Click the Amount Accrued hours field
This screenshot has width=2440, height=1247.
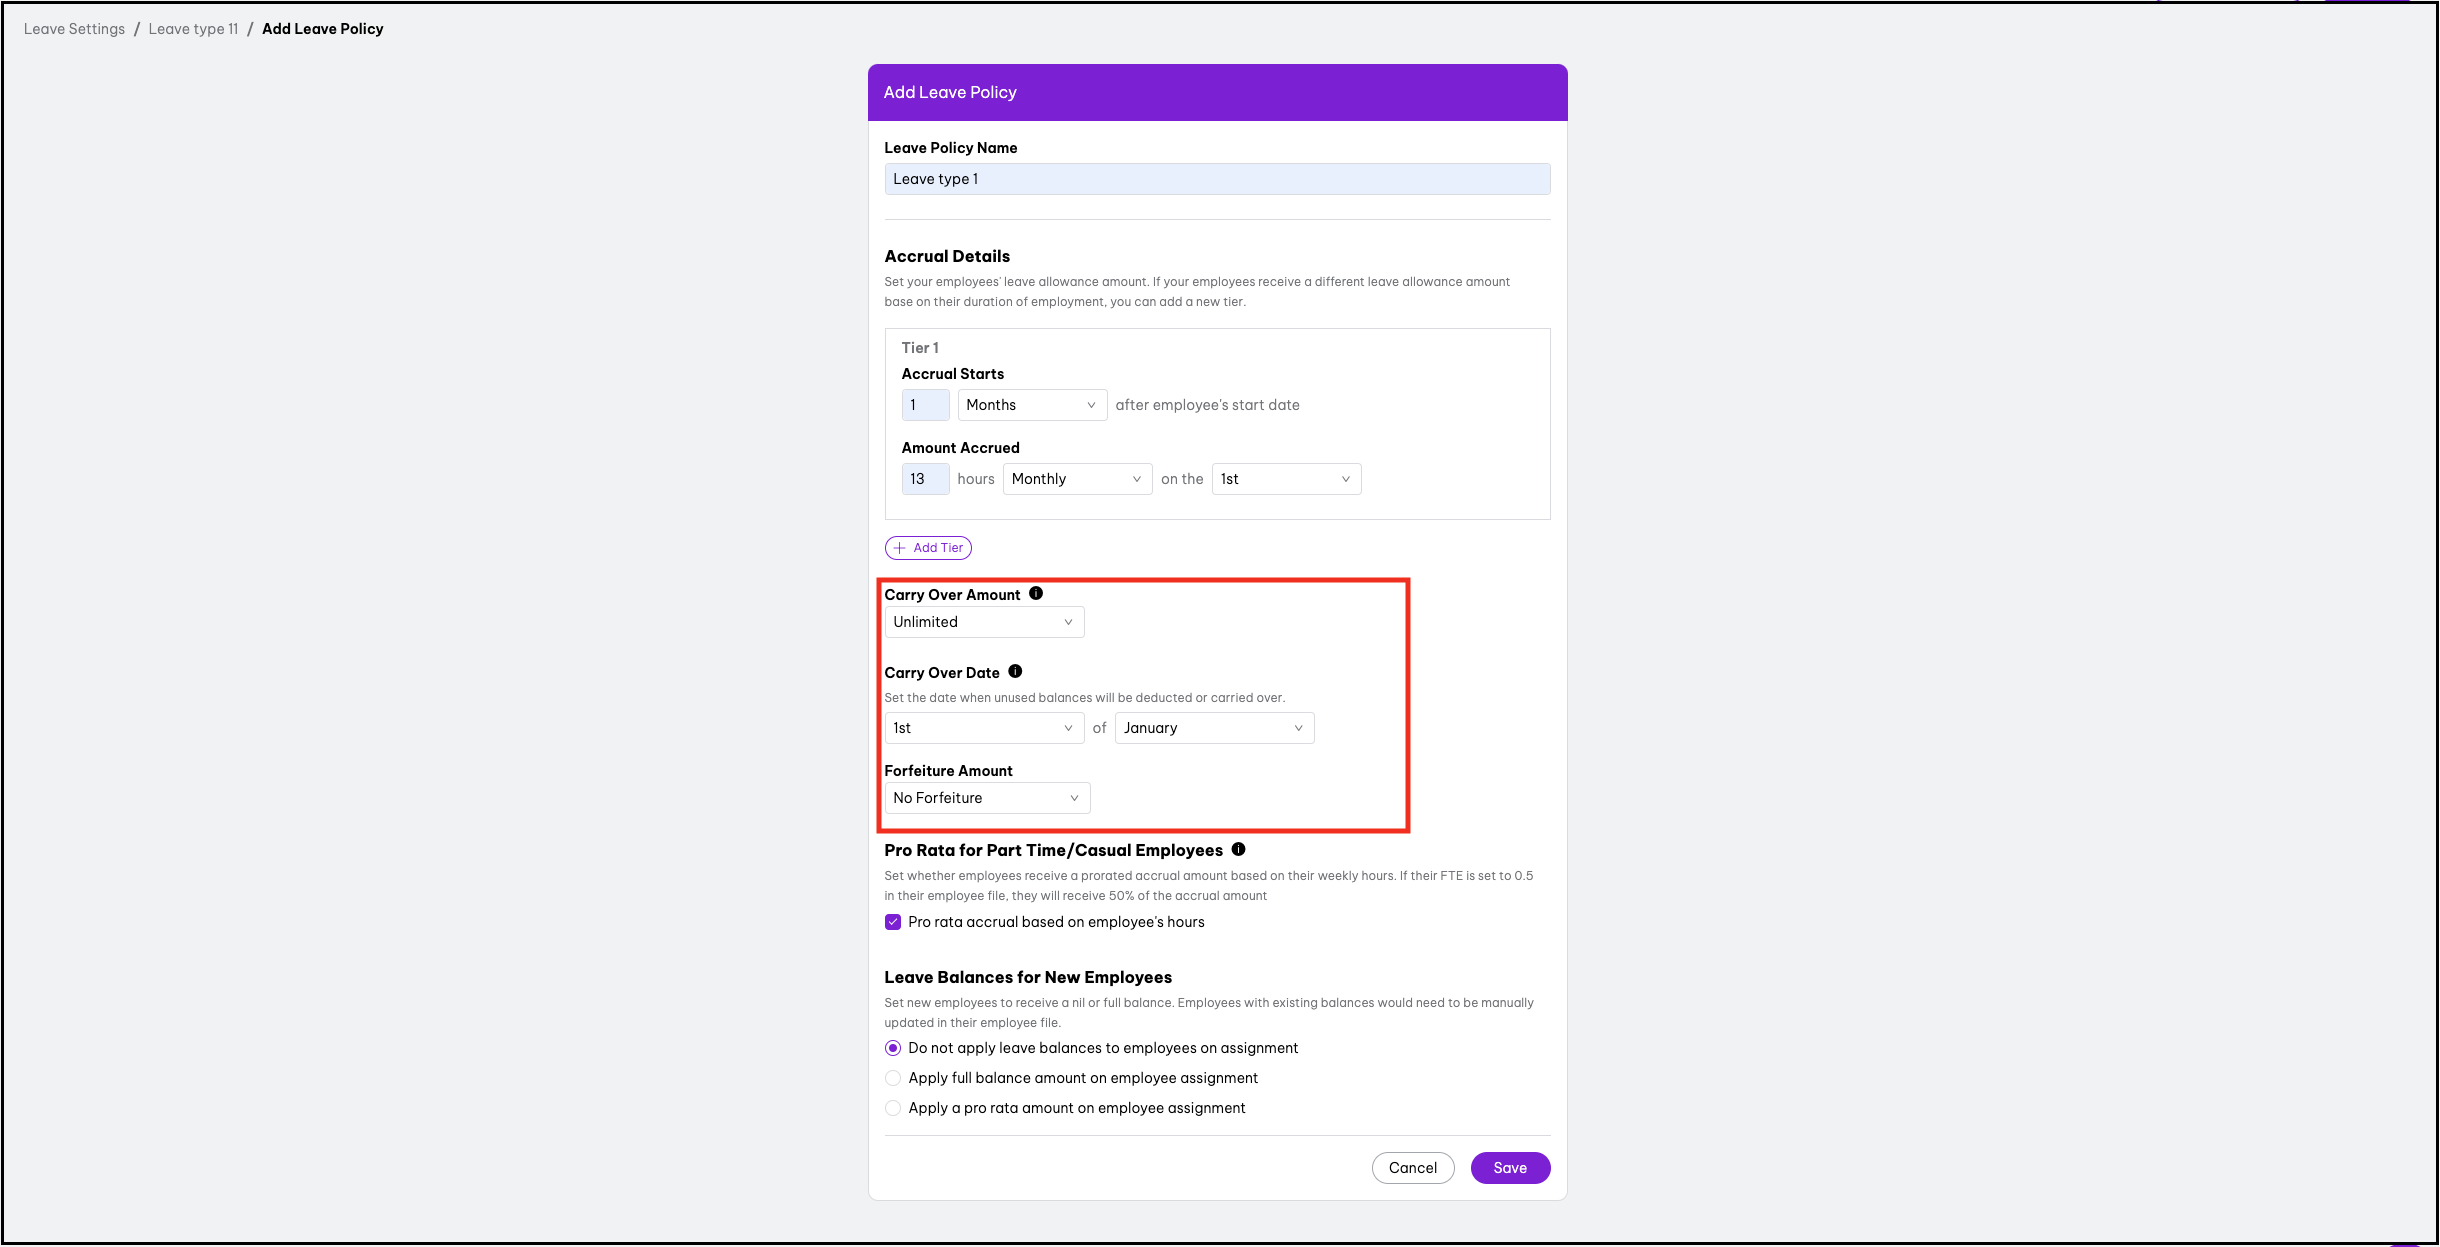[x=925, y=479]
